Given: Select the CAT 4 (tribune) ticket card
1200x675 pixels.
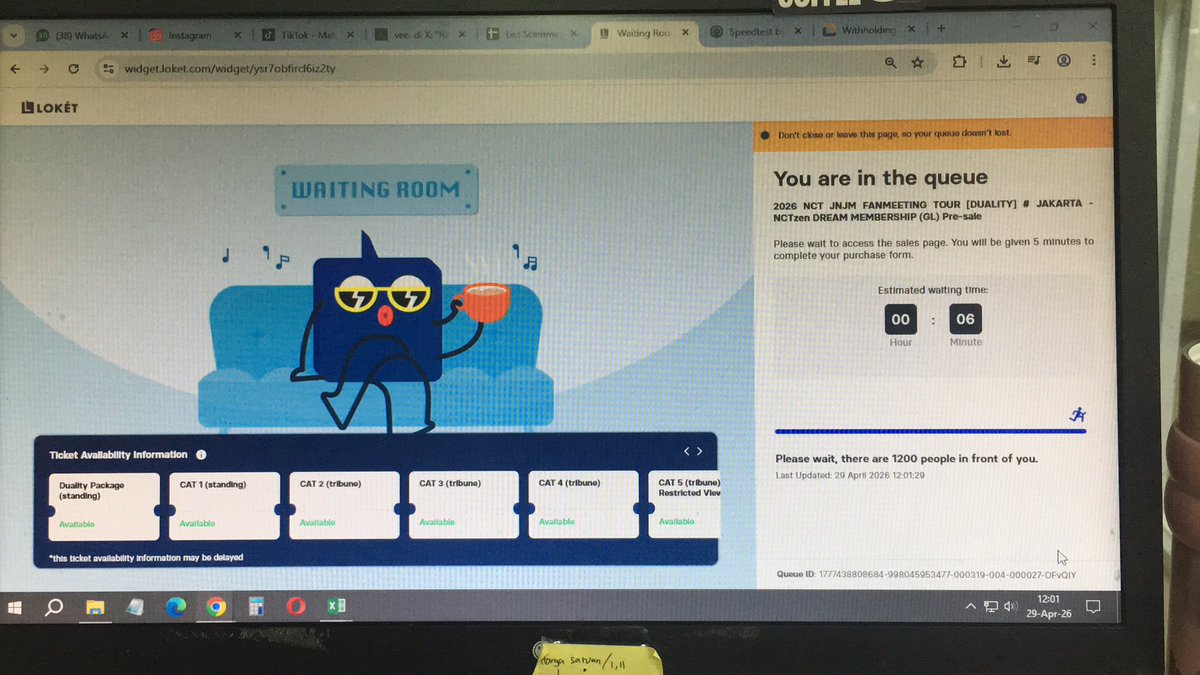Looking at the screenshot, I should pos(582,504).
